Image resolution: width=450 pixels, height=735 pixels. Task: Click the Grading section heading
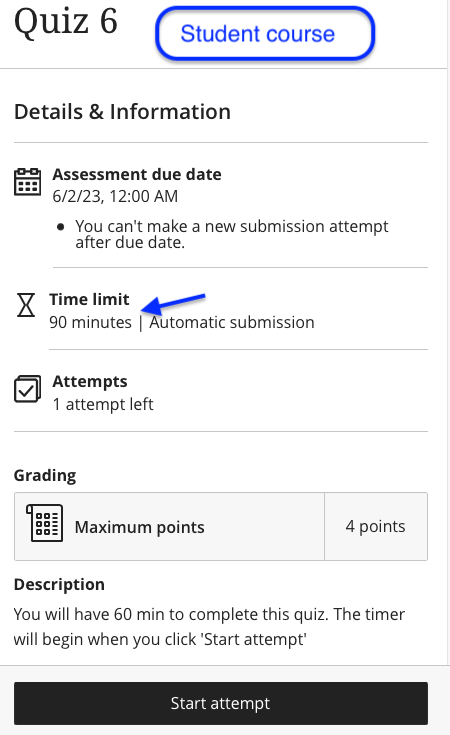point(45,475)
